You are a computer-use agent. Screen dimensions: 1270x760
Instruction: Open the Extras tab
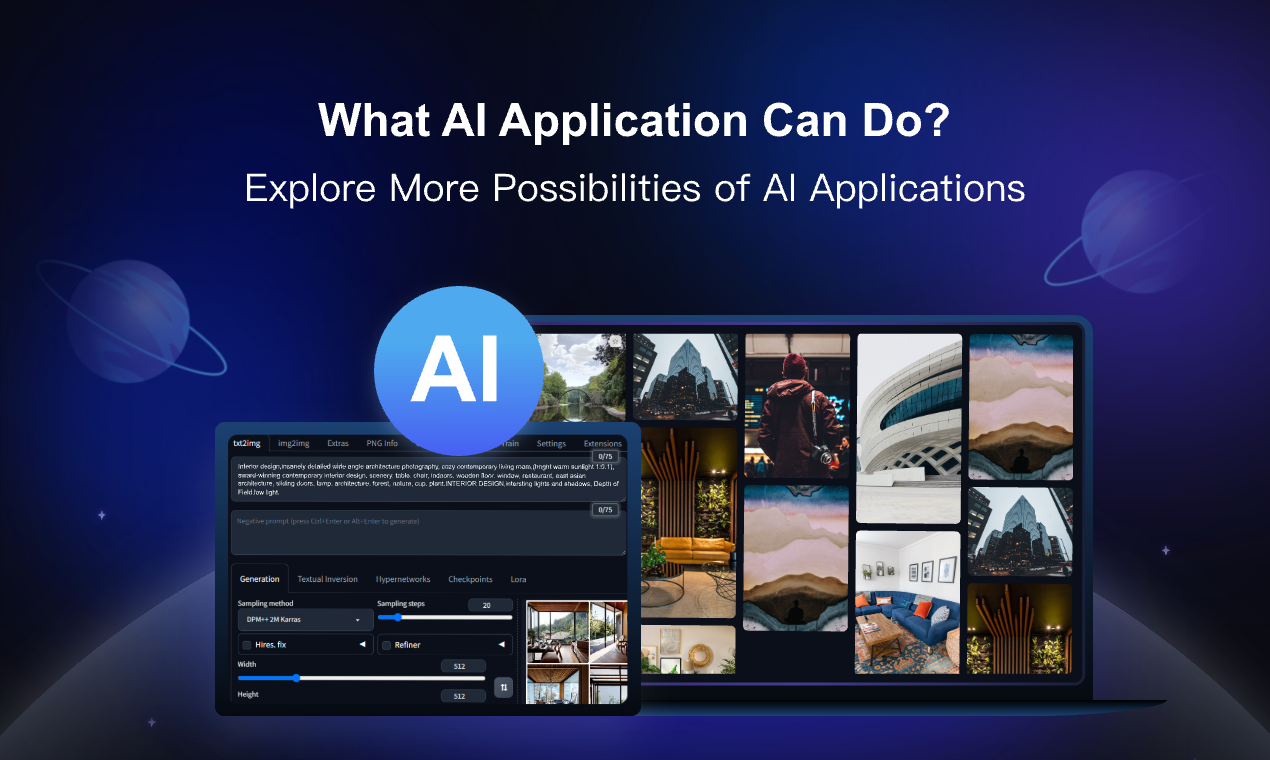(338, 443)
